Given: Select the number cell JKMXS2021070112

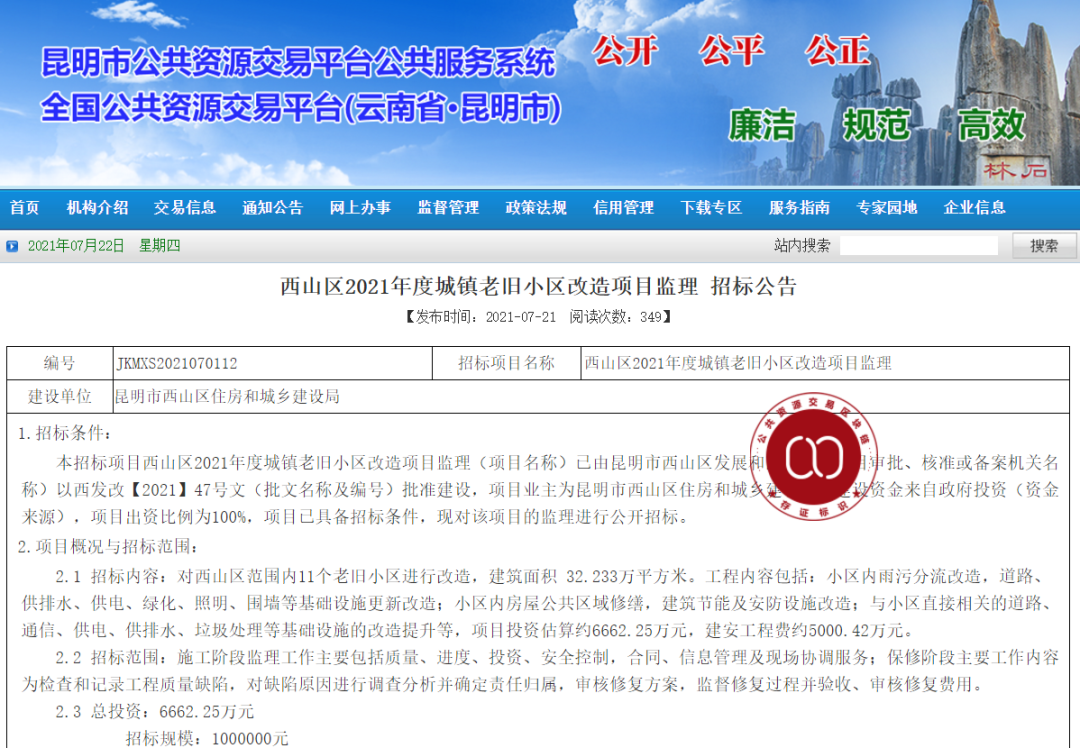Looking at the screenshot, I should (x=273, y=363).
